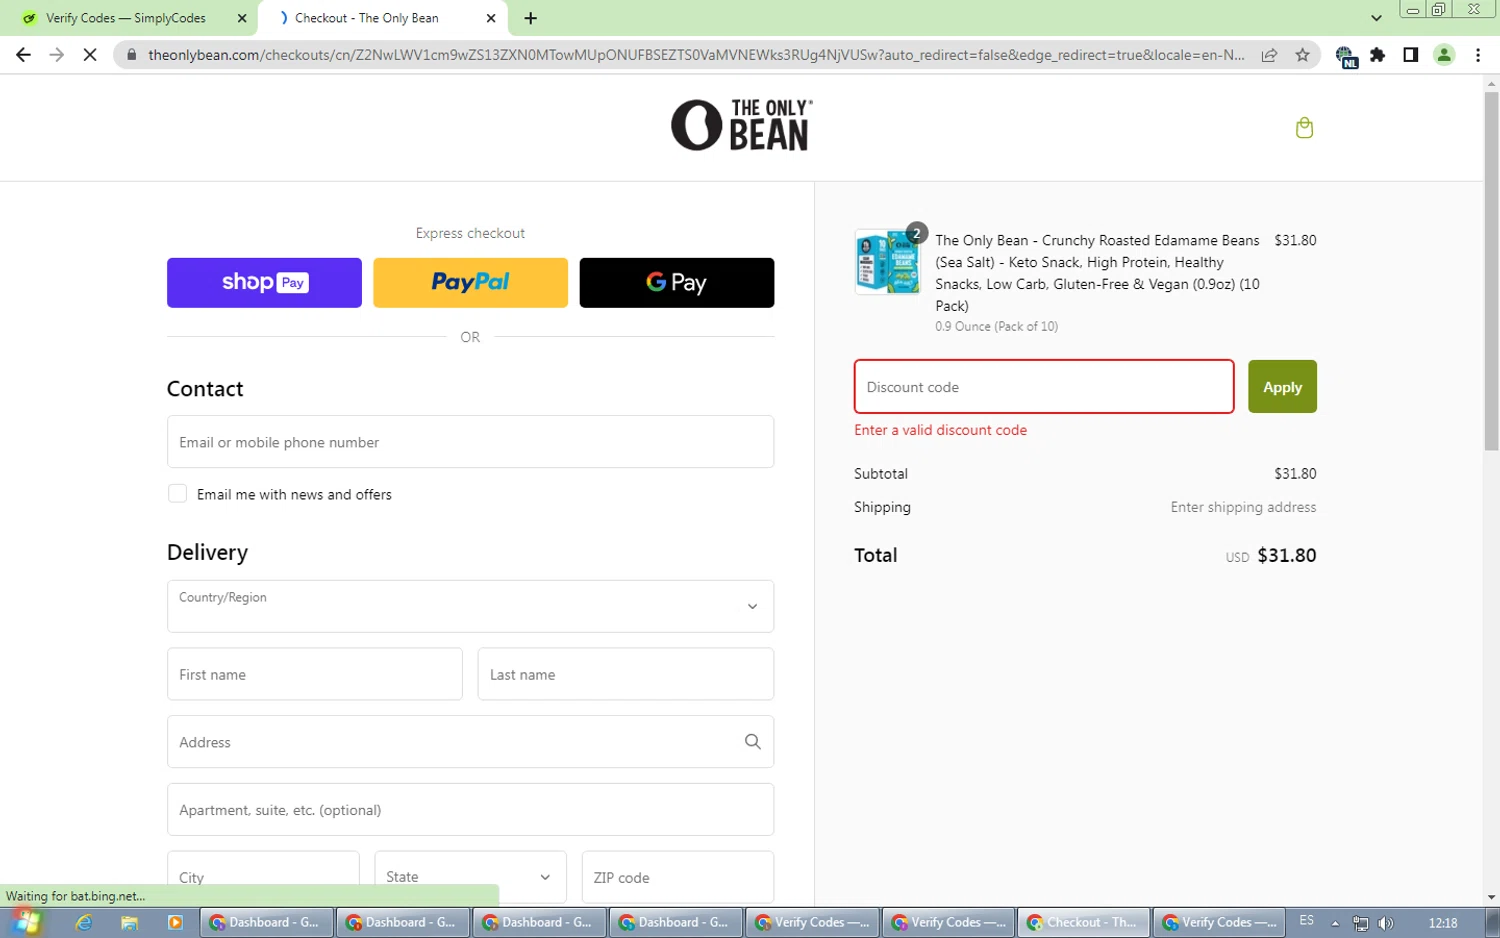The image size is (1500, 938).
Task: View site info padlock icon
Action: tap(131, 55)
